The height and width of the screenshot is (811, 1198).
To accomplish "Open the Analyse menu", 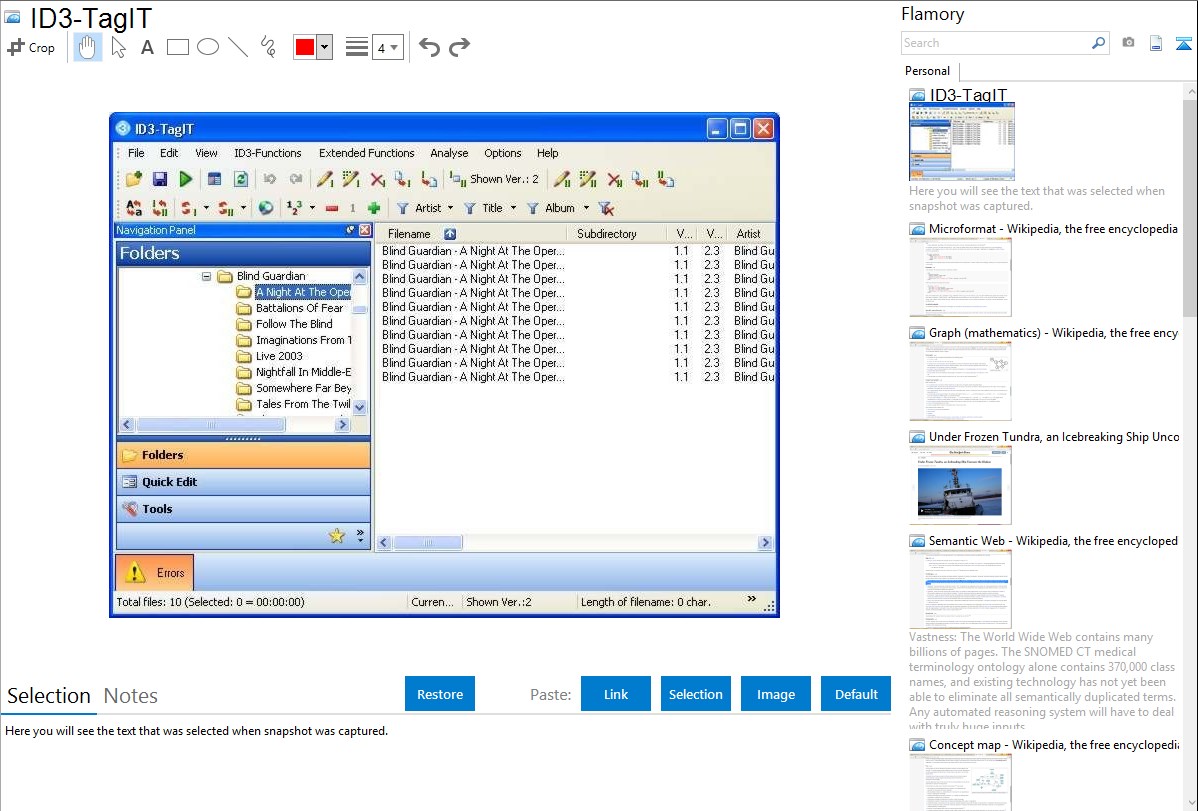I will click(449, 153).
